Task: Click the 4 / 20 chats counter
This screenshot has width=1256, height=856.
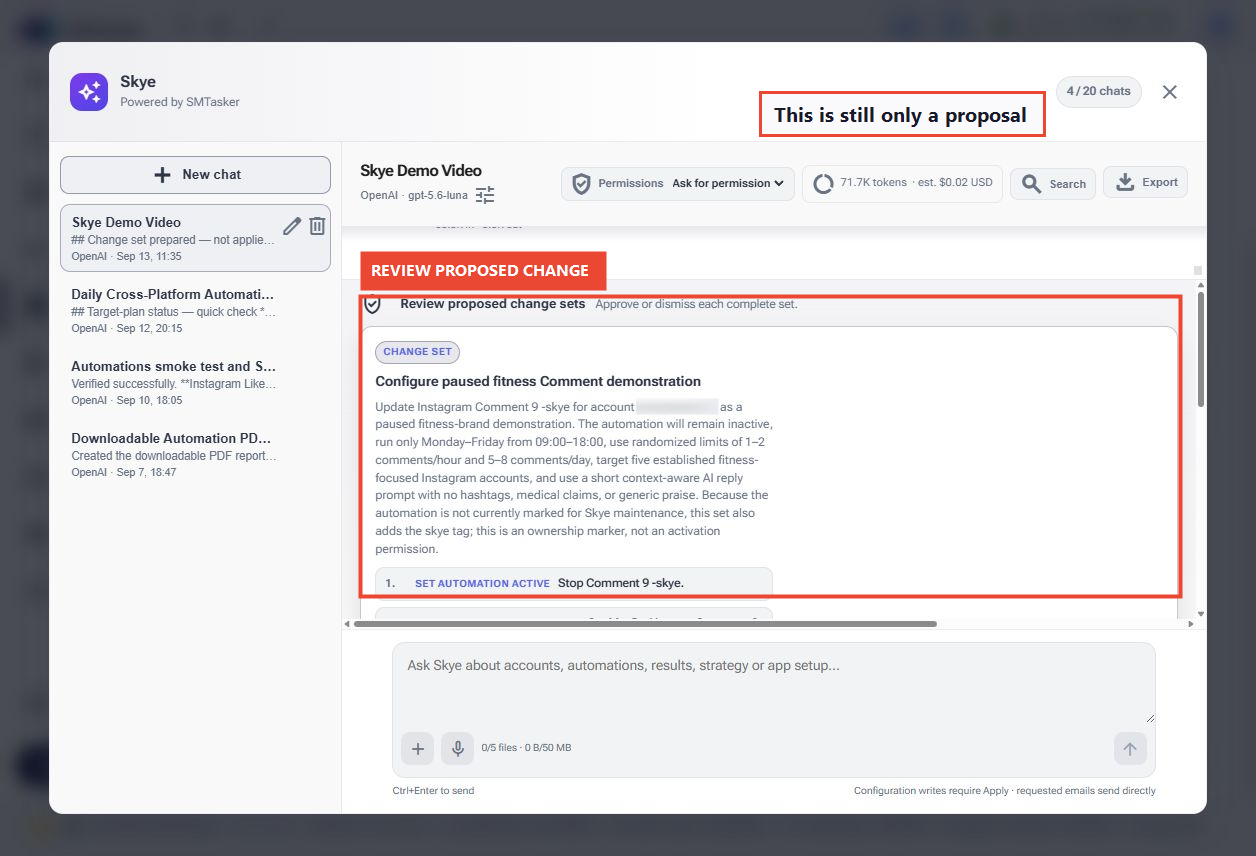Action: 1098,91
